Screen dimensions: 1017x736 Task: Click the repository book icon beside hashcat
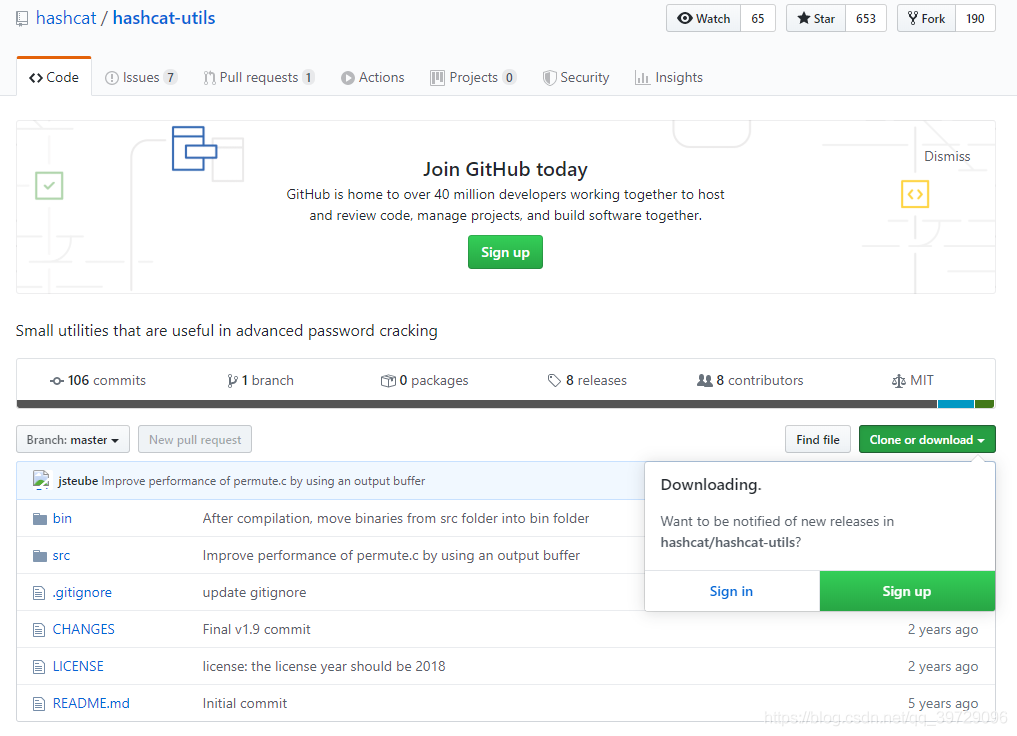tap(22, 19)
